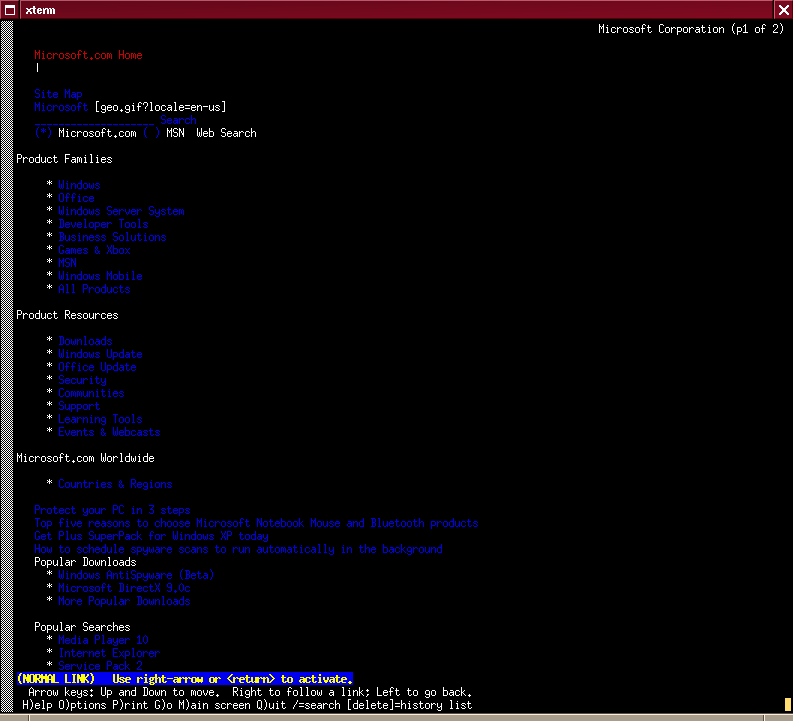Viewport: 793px width, 721px height.
Task: Open the Security resources link
Action: coord(82,381)
